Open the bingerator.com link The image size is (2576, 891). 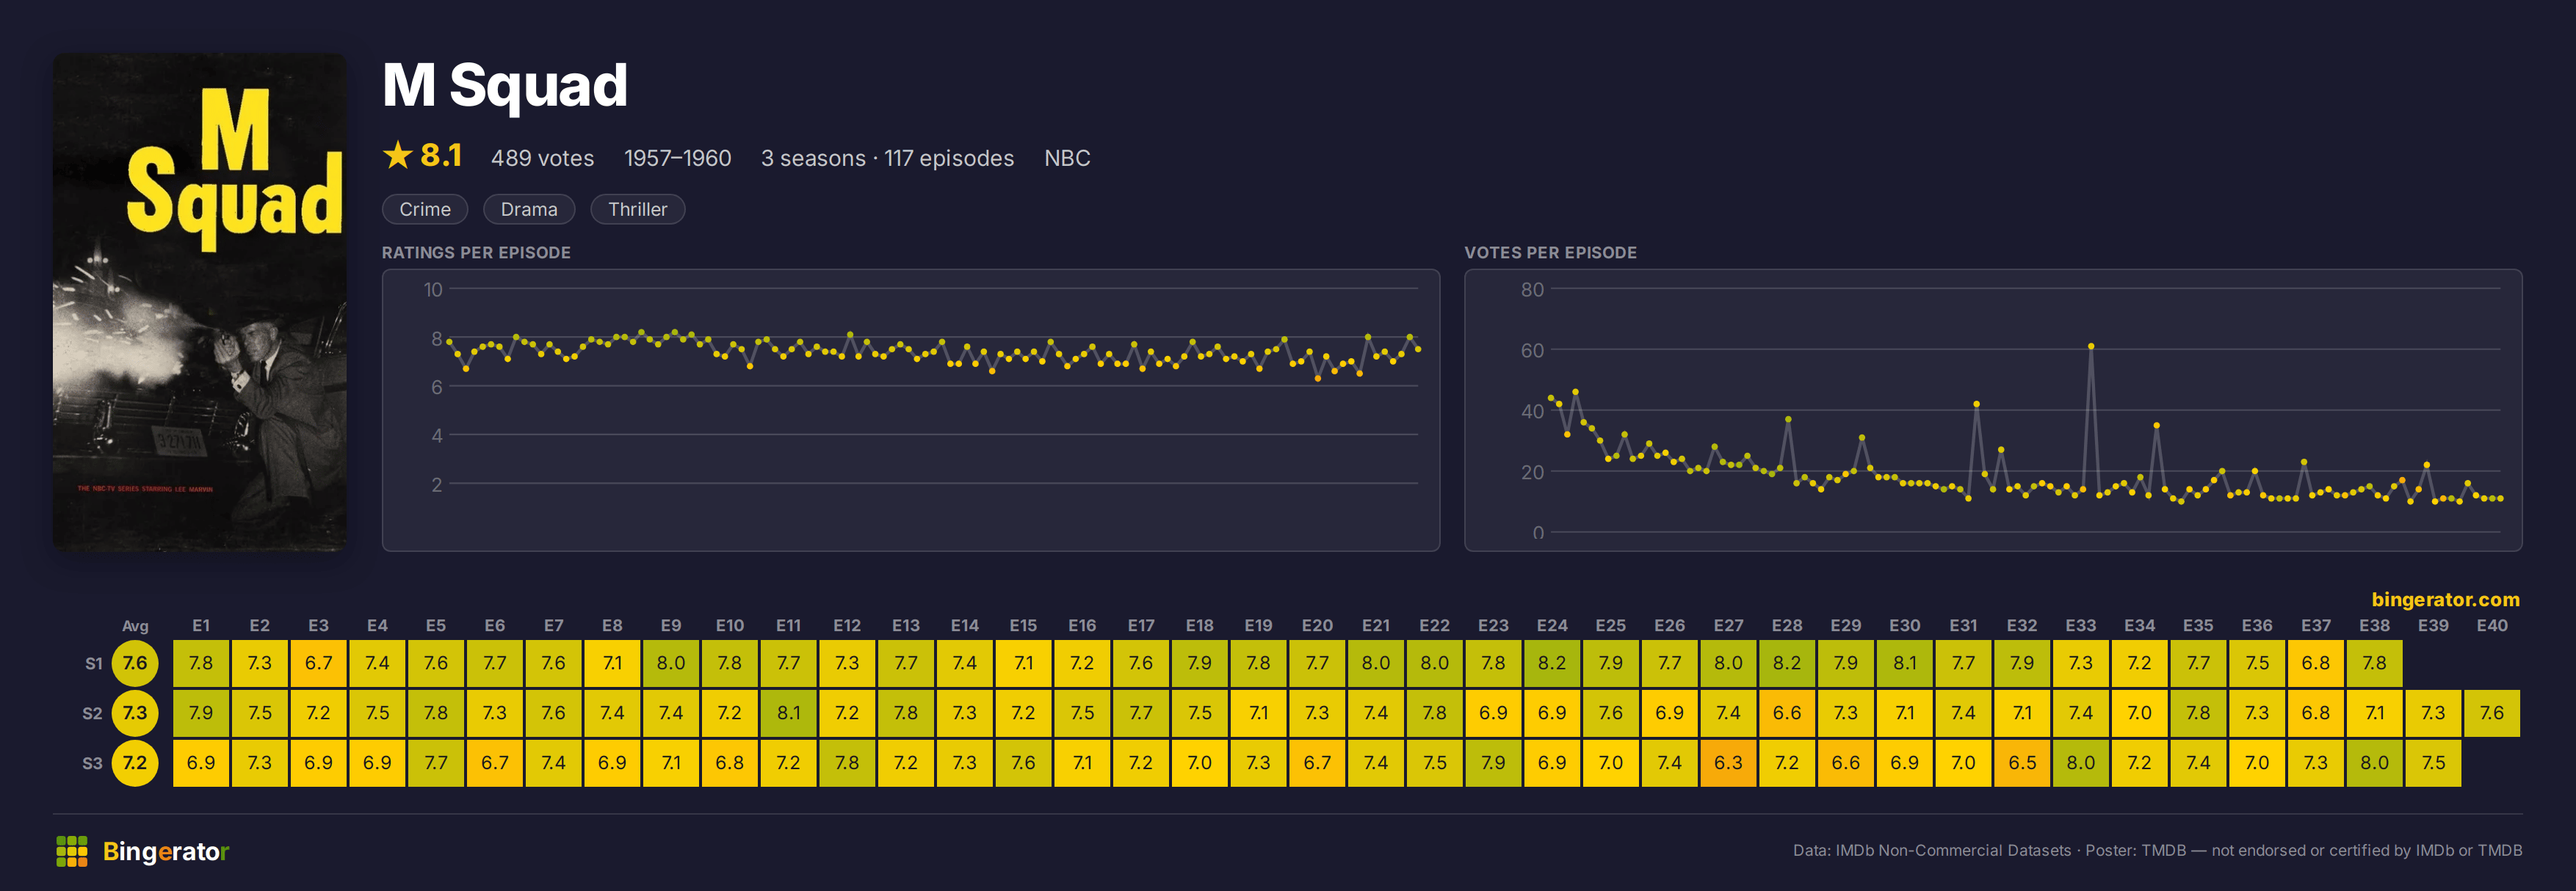click(x=2445, y=599)
